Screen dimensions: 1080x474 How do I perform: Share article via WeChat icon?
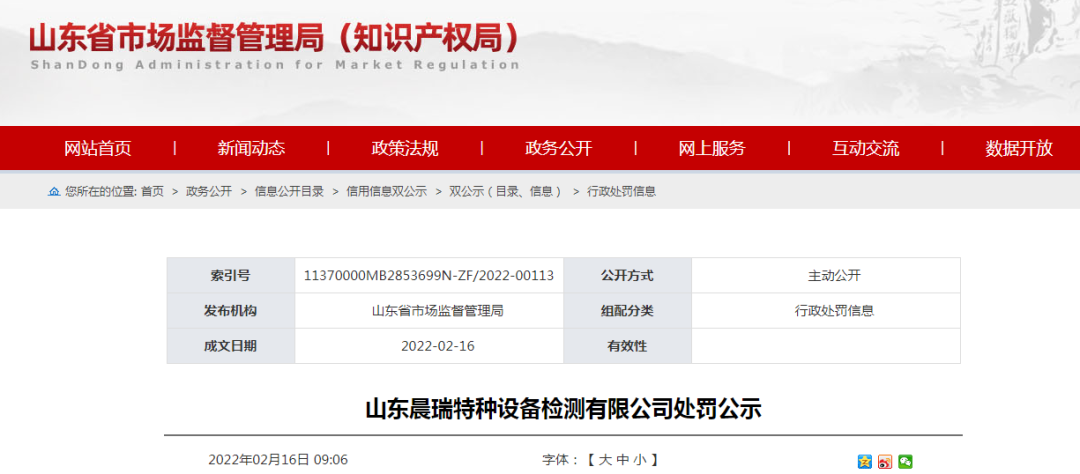click(905, 461)
